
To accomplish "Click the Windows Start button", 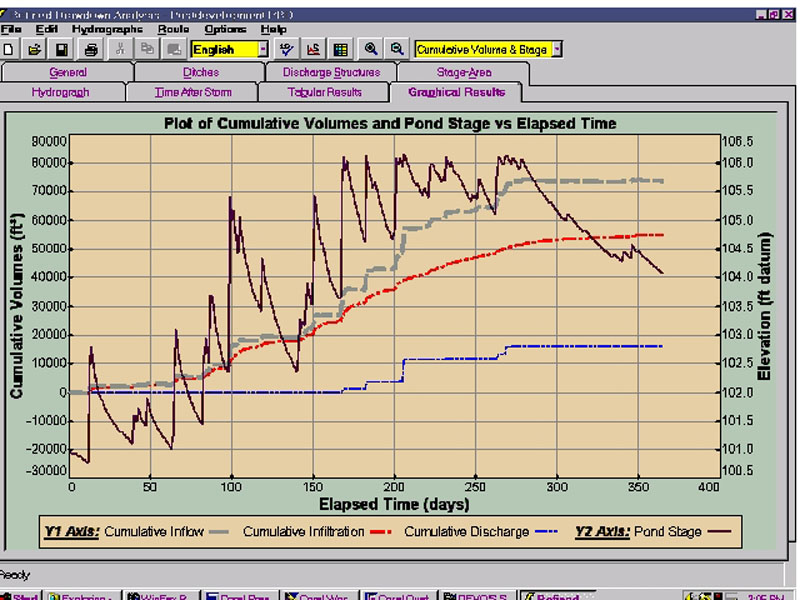I will (x=22, y=596).
